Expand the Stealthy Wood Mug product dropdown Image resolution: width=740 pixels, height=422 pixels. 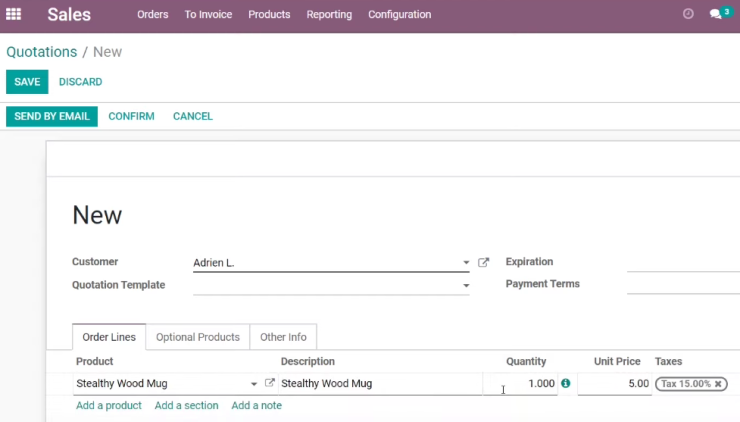point(254,384)
